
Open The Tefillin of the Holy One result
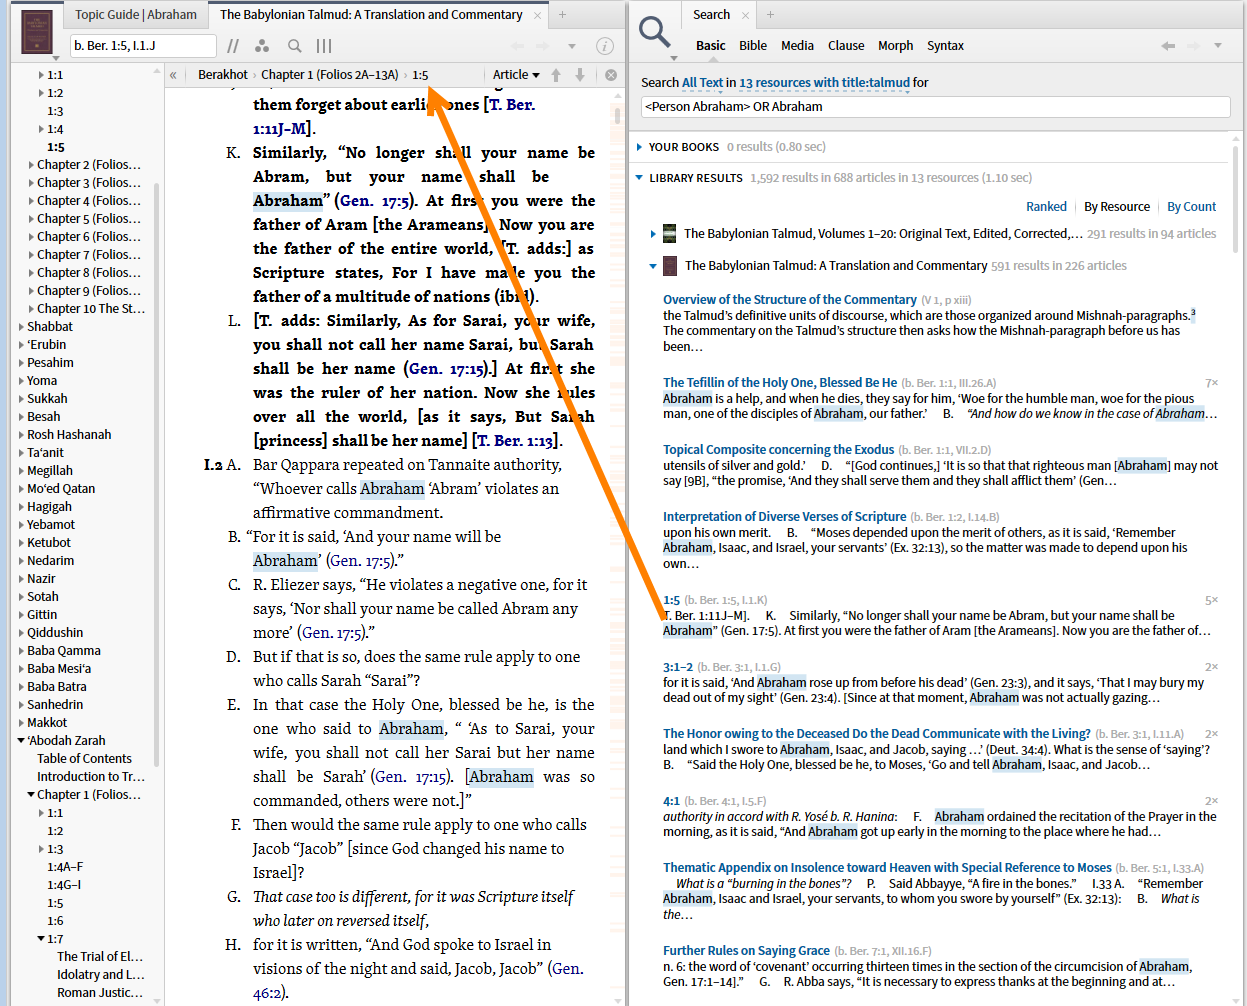click(x=780, y=383)
